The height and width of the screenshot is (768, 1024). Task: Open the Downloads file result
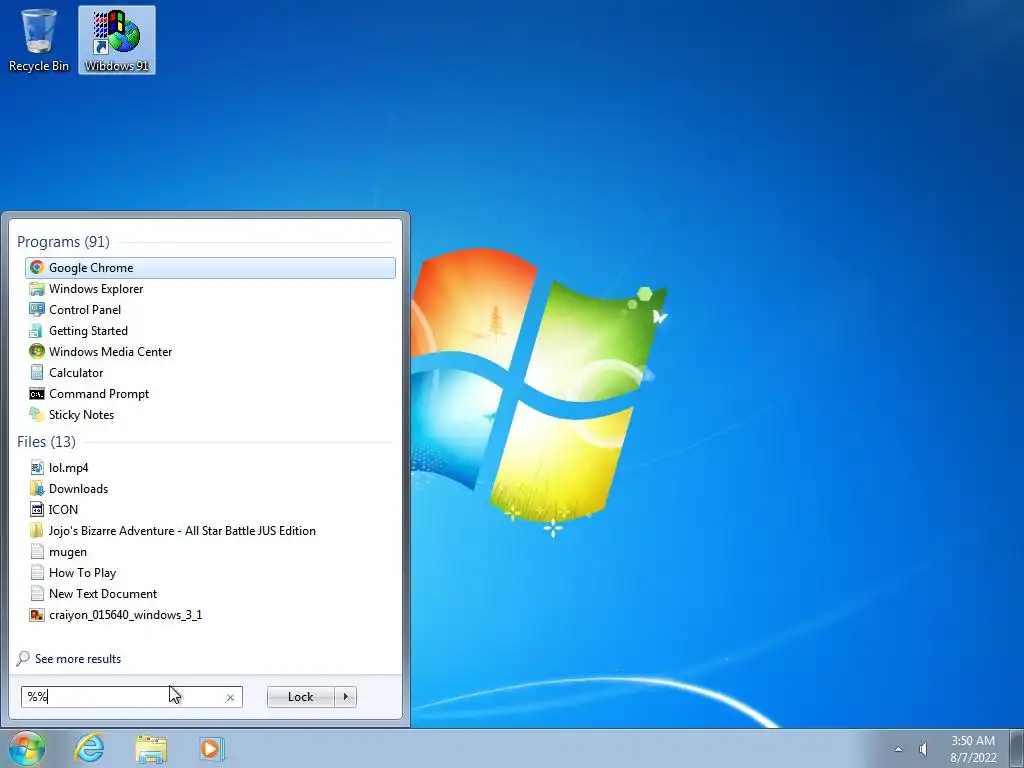tap(210, 488)
